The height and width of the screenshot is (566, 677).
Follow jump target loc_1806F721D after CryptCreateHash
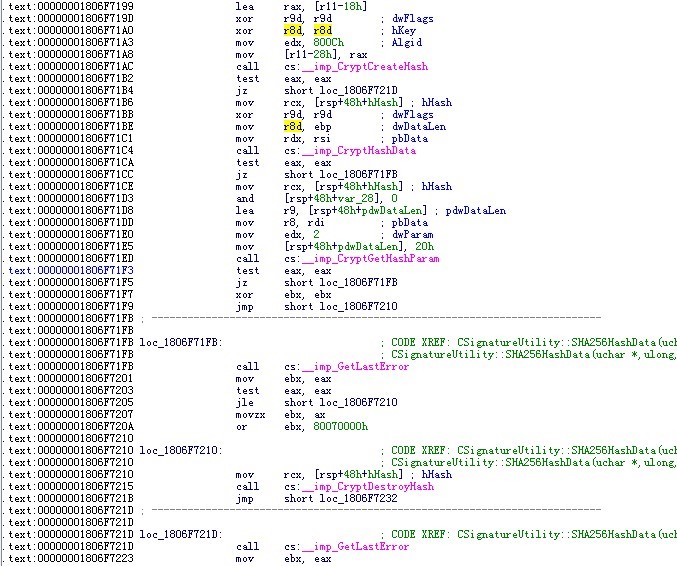pos(358,91)
